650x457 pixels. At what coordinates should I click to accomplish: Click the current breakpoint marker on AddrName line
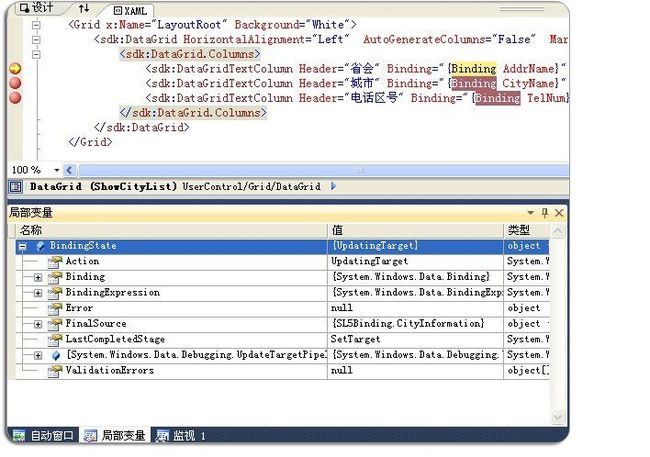tap(15, 68)
